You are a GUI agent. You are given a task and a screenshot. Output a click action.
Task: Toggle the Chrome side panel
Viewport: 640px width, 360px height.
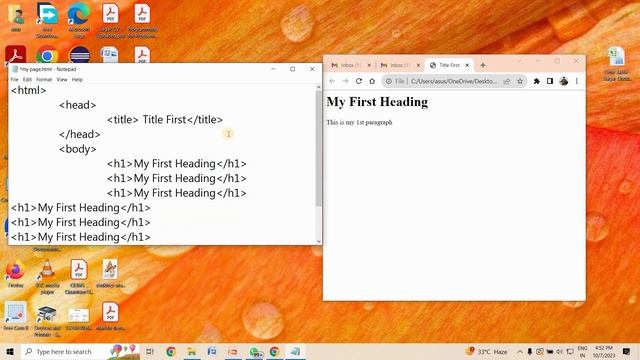(550, 81)
